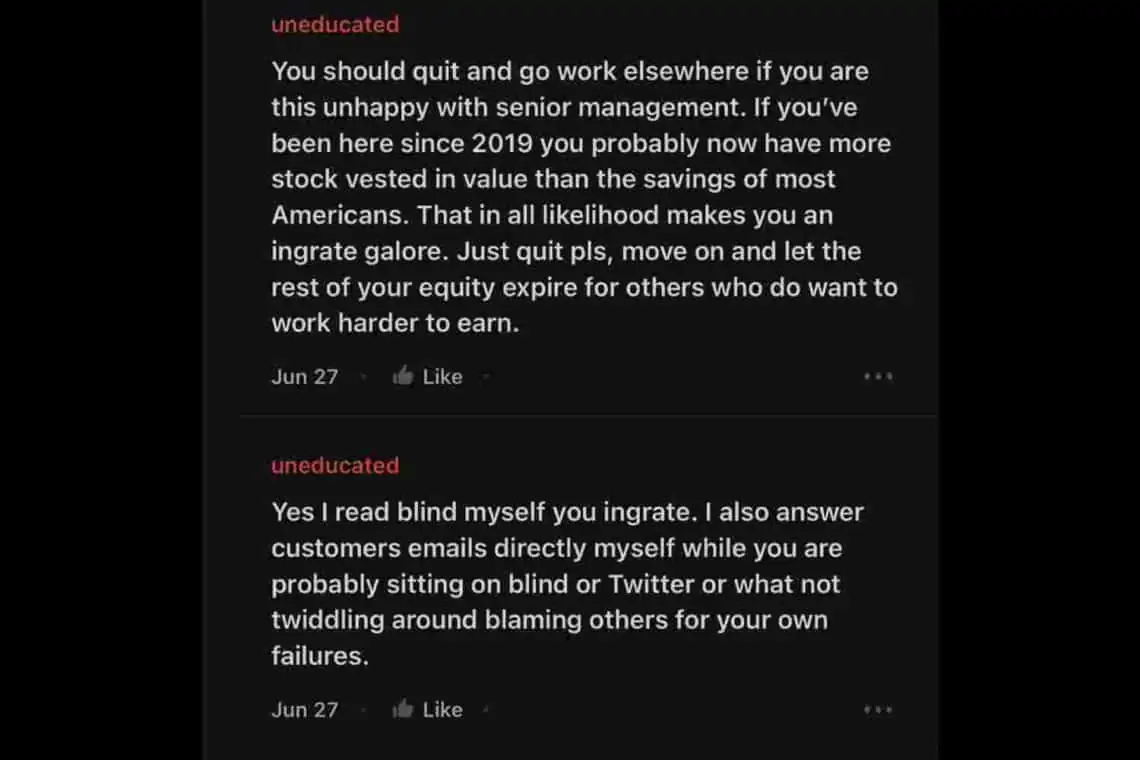Open top 'uneducated' username profile
Screen dimensions: 1140x760
tap(334, 24)
